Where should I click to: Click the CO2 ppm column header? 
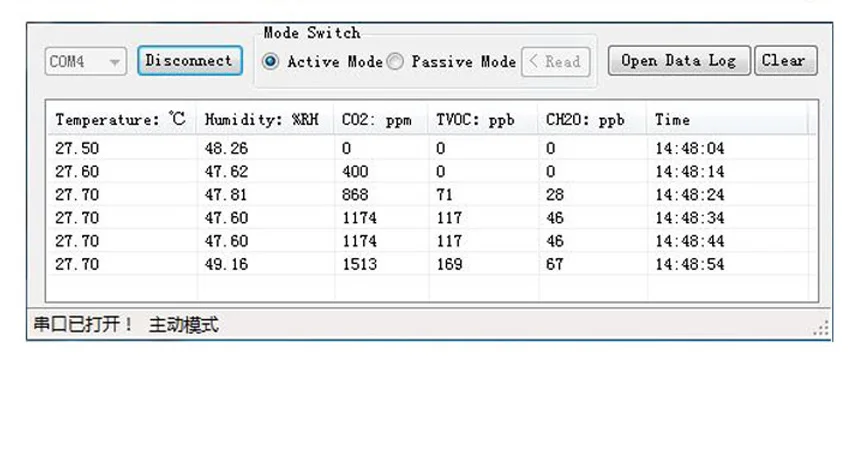click(x=381, y=120)
